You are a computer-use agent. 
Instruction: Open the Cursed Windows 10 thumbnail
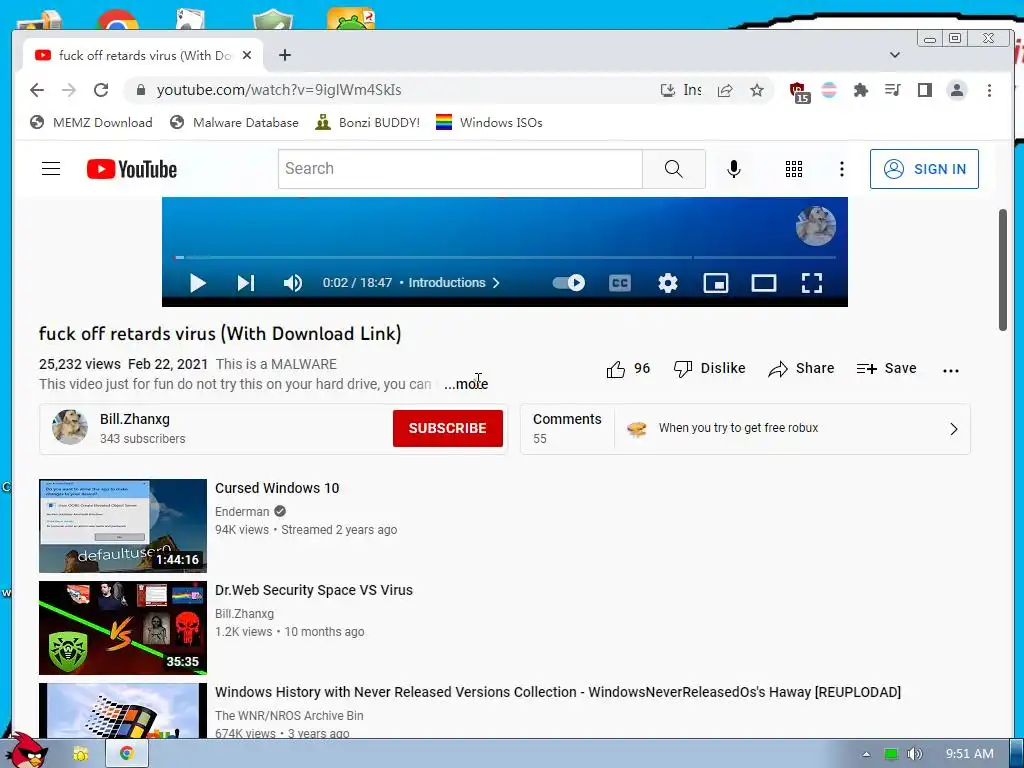pos(123,526)
